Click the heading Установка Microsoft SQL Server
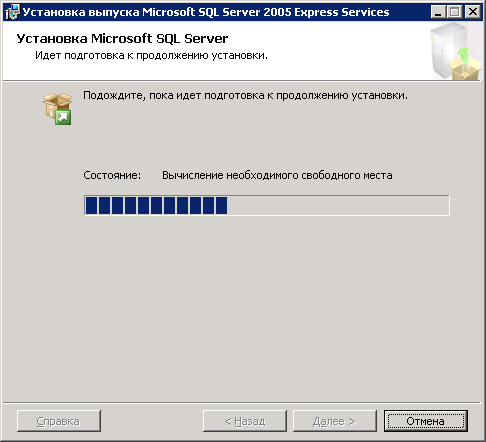The width and height of the screenshot is (486, 442). [122, 39]
